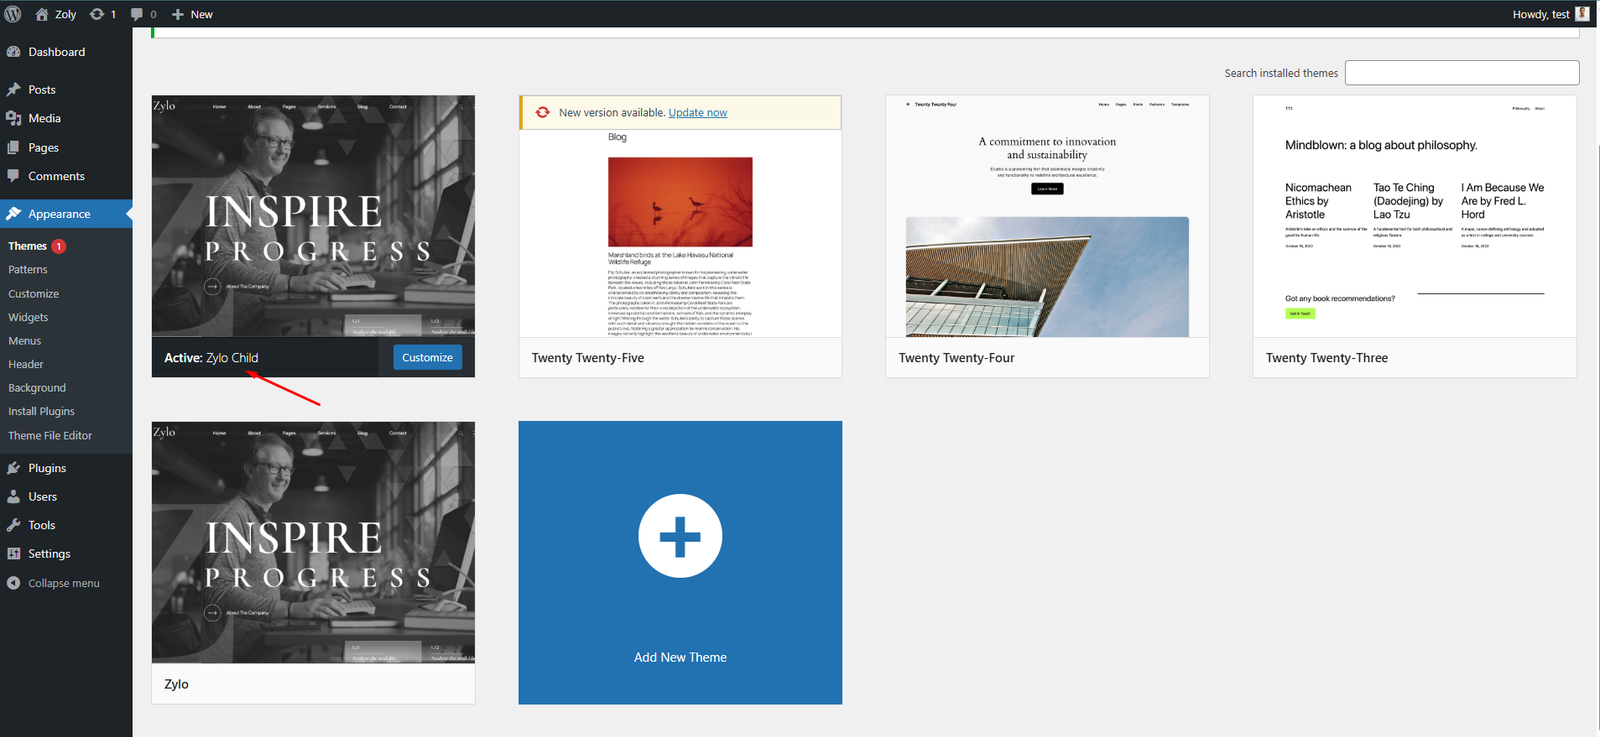1600x737 pixels.
Task: Open the updates icon in admin bar
Action: point(97,14)
